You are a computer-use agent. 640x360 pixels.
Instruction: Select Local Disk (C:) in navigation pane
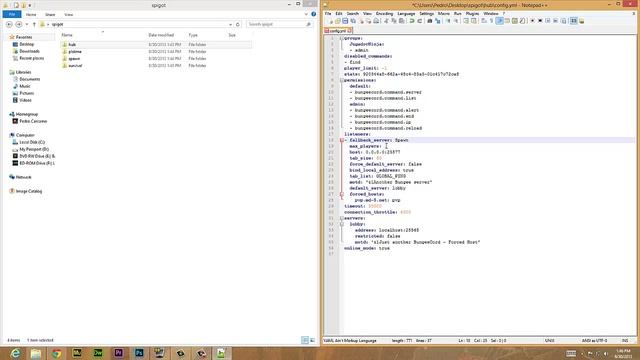32,142
